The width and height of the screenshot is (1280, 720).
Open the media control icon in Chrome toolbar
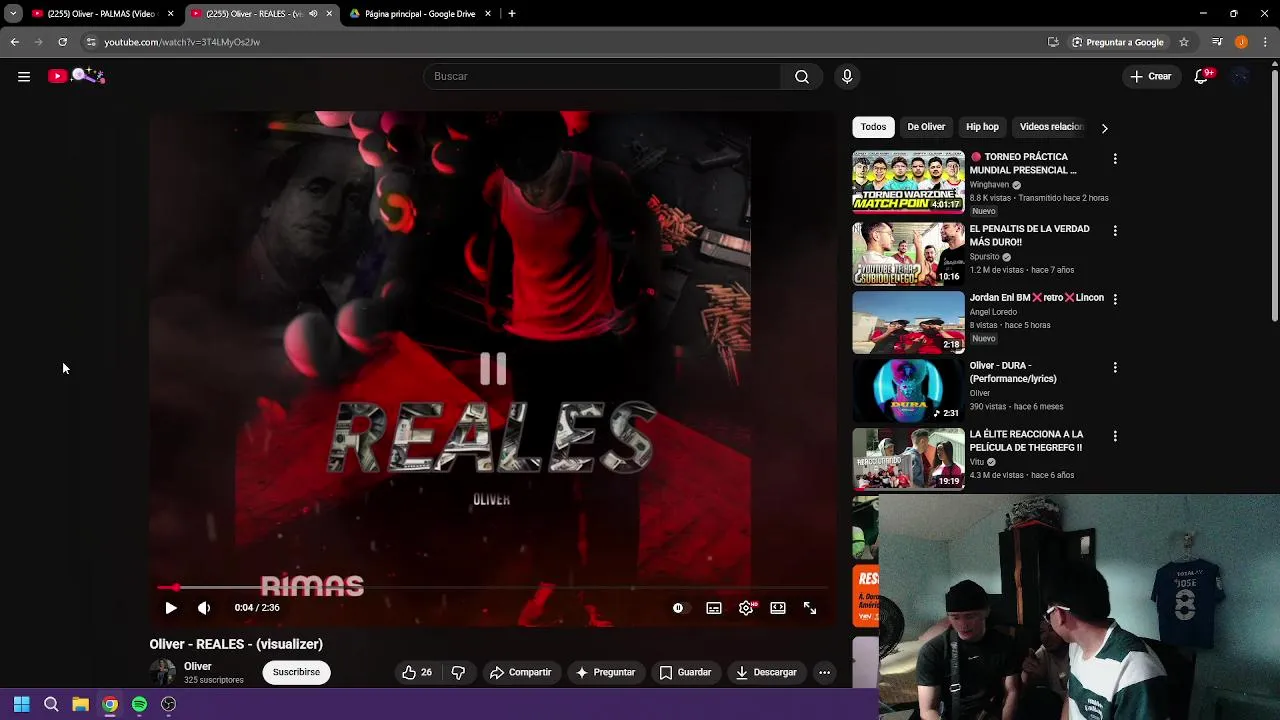click(1217, 42)
